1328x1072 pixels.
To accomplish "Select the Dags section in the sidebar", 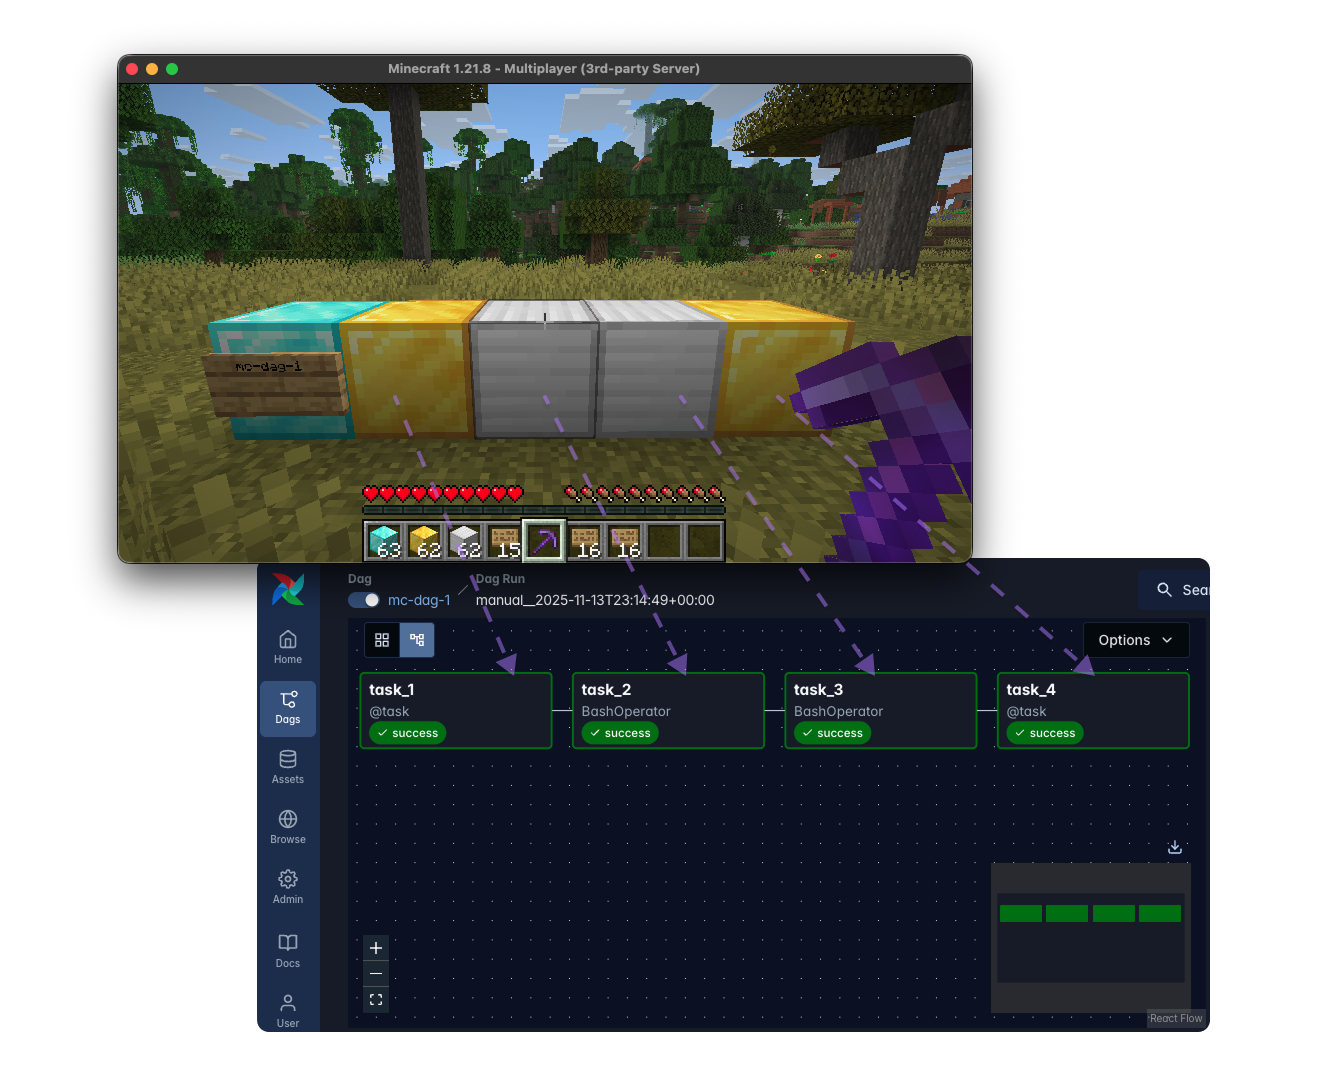I will coord(287,708).
